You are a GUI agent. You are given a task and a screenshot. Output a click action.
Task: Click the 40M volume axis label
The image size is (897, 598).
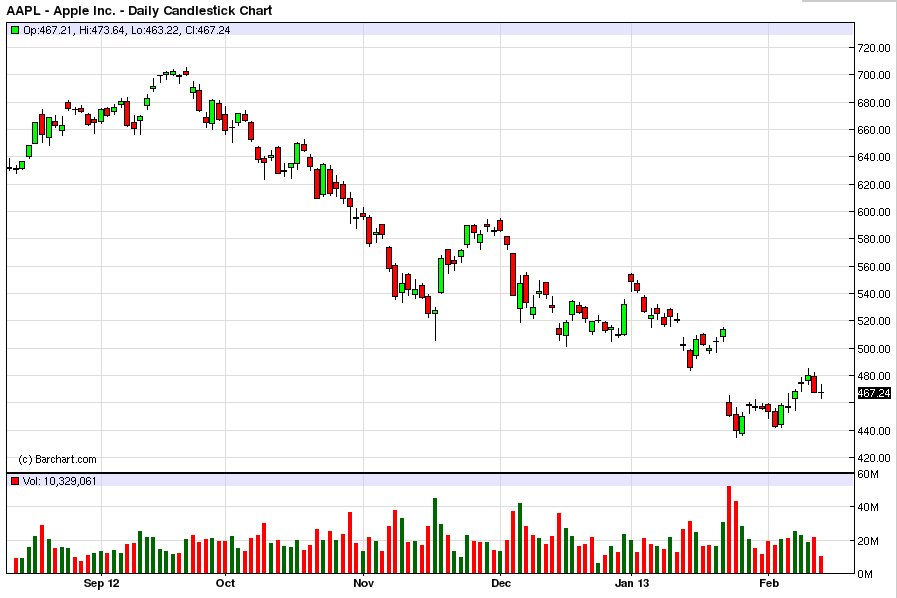[x=867, y=507]
